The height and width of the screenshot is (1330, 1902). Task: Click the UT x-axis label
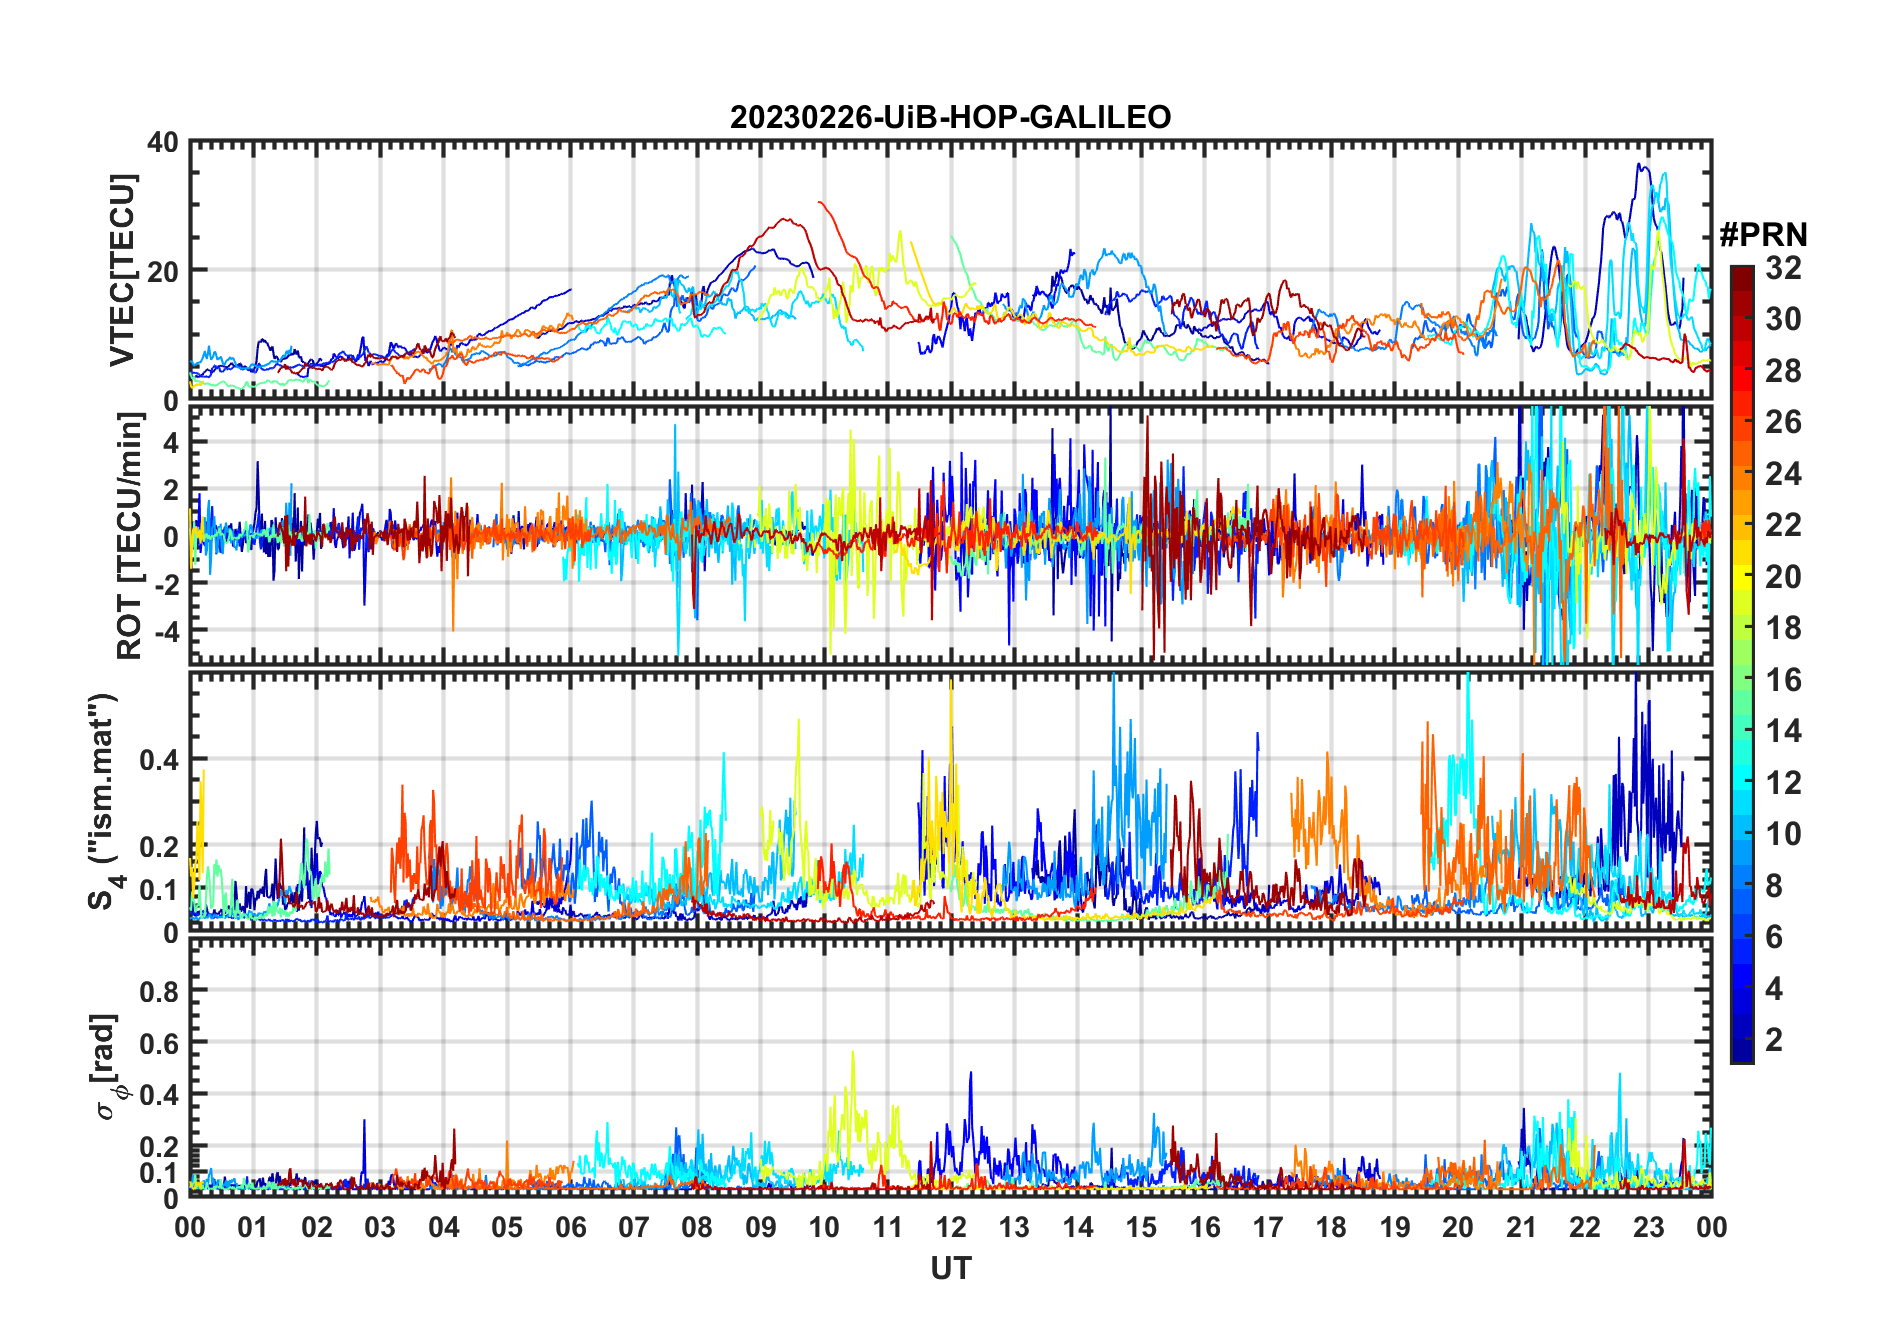950,1268
